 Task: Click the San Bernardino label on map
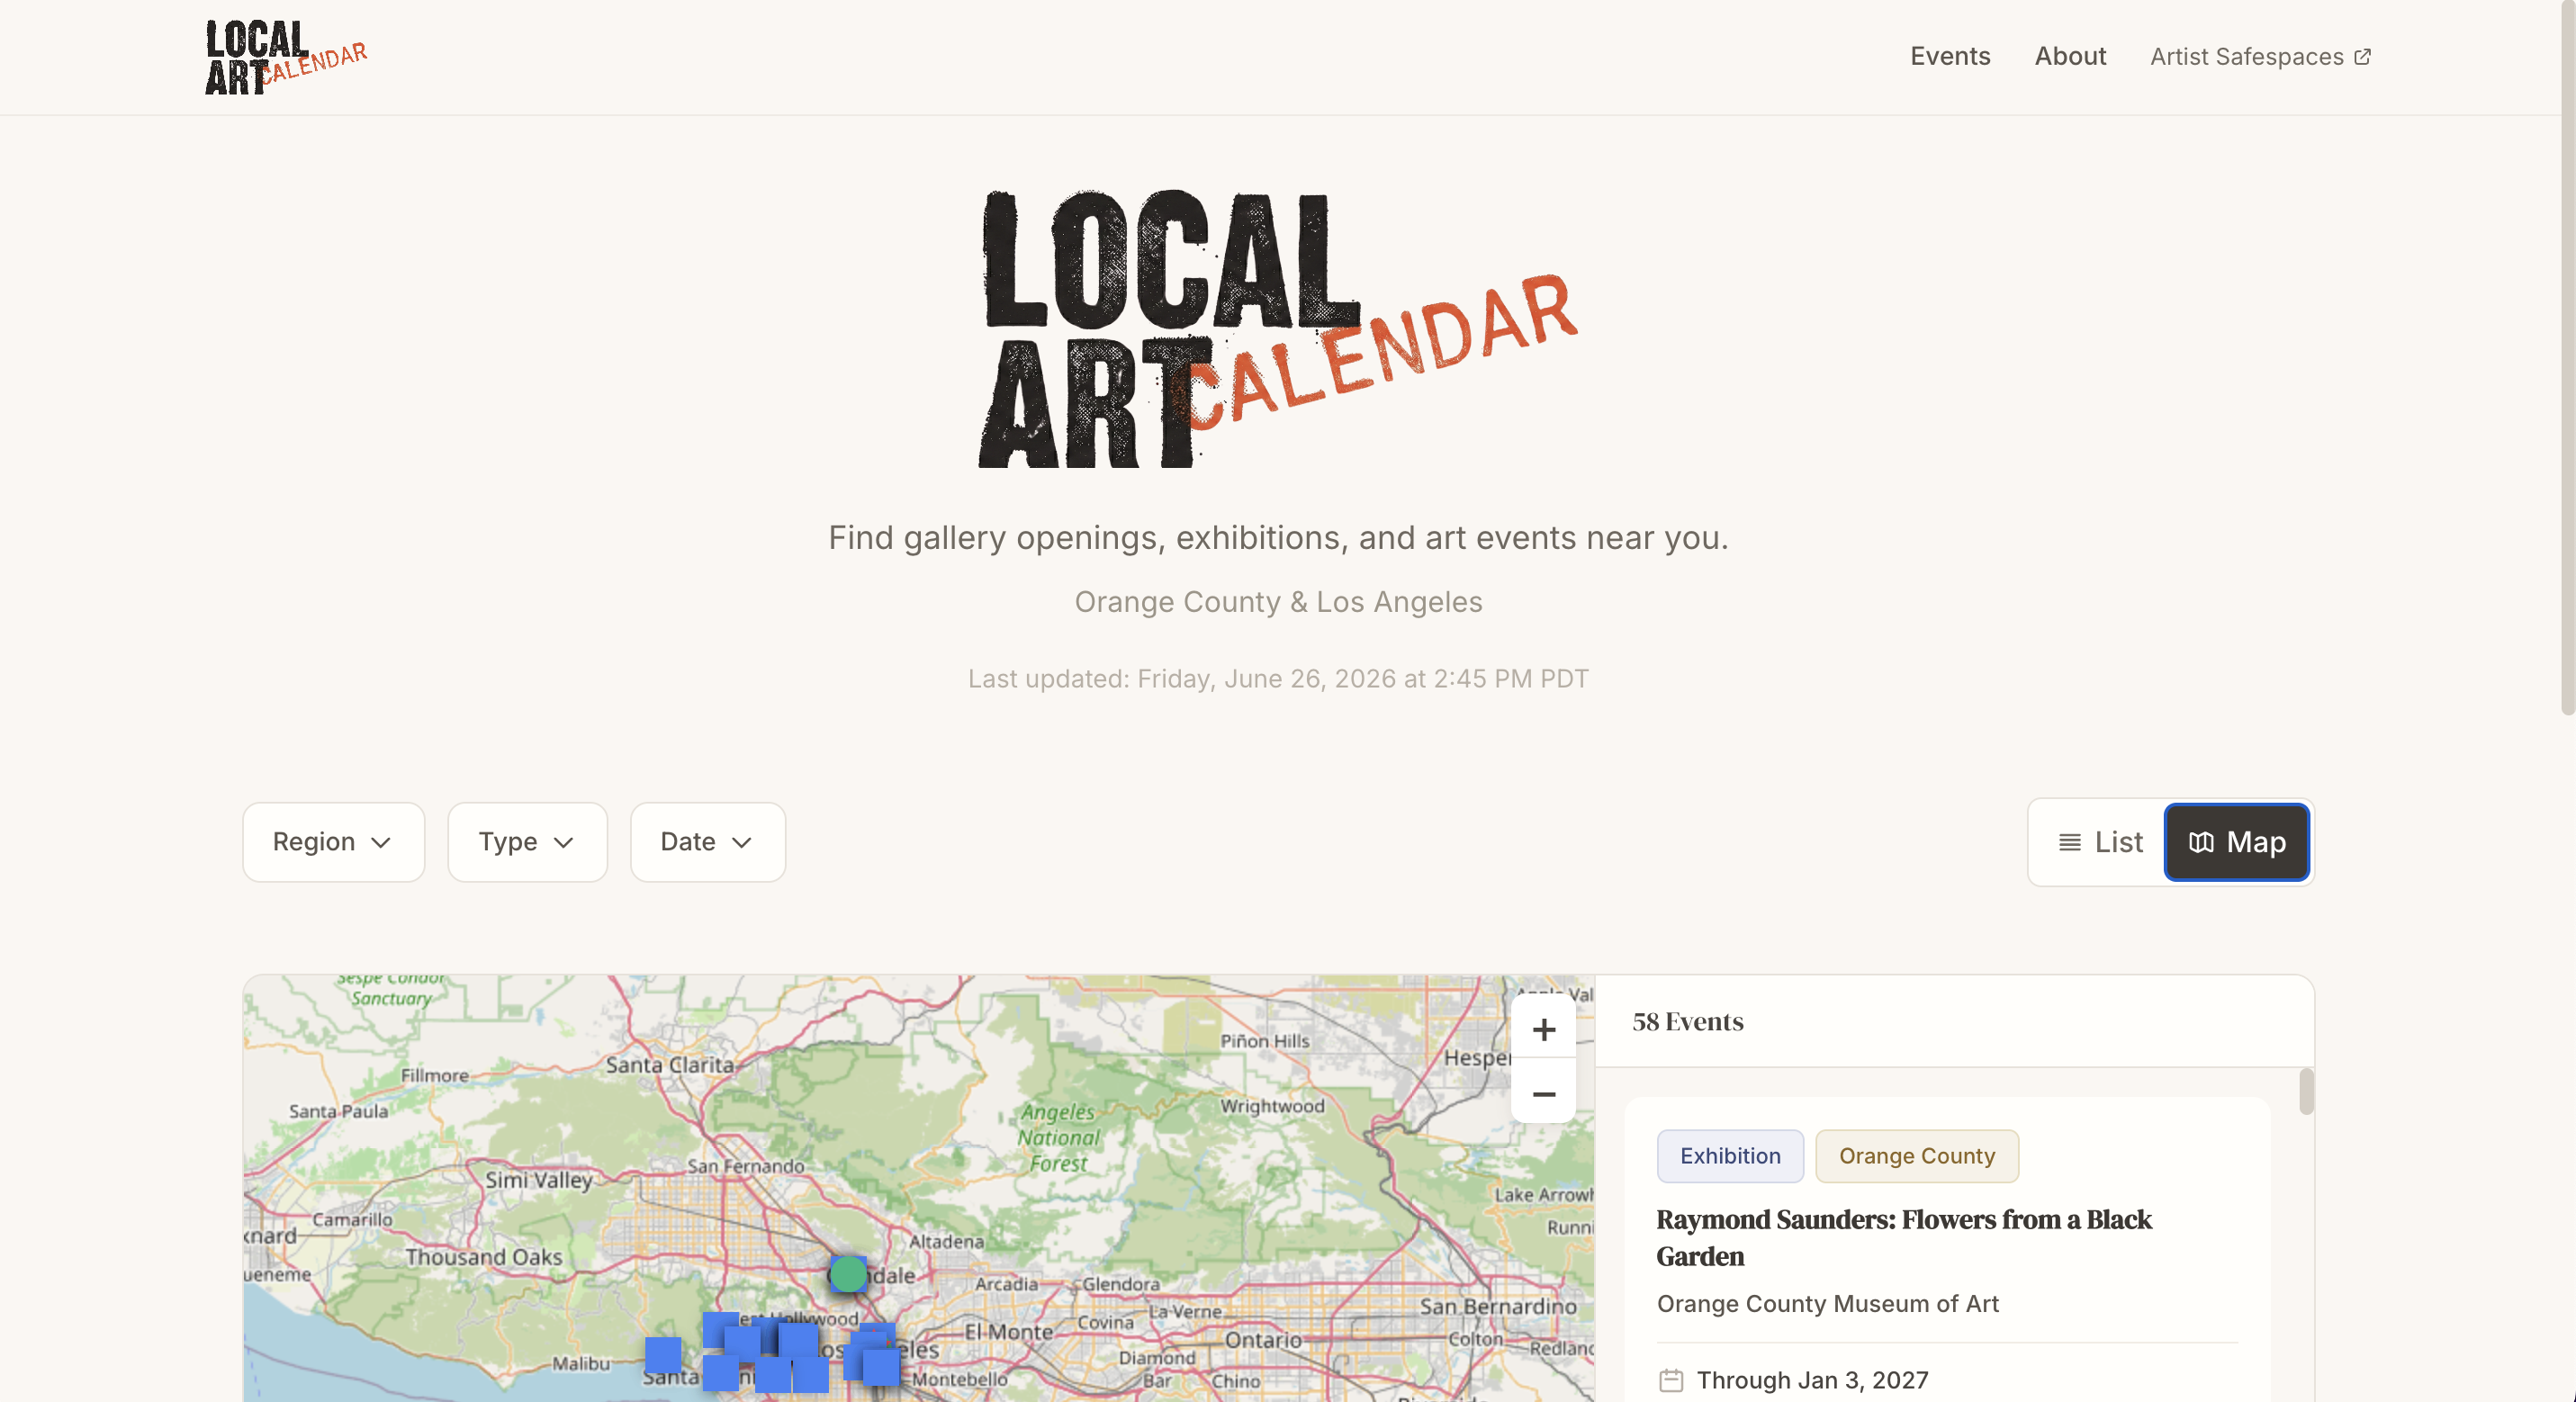point(1497,1306)
